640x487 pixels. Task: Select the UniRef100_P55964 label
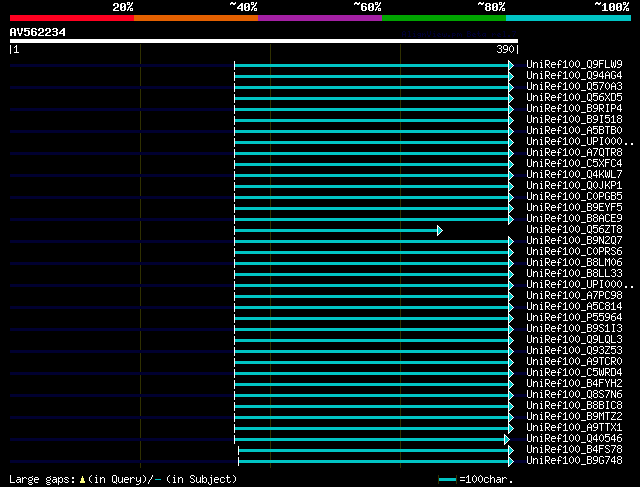coord(574,318)
